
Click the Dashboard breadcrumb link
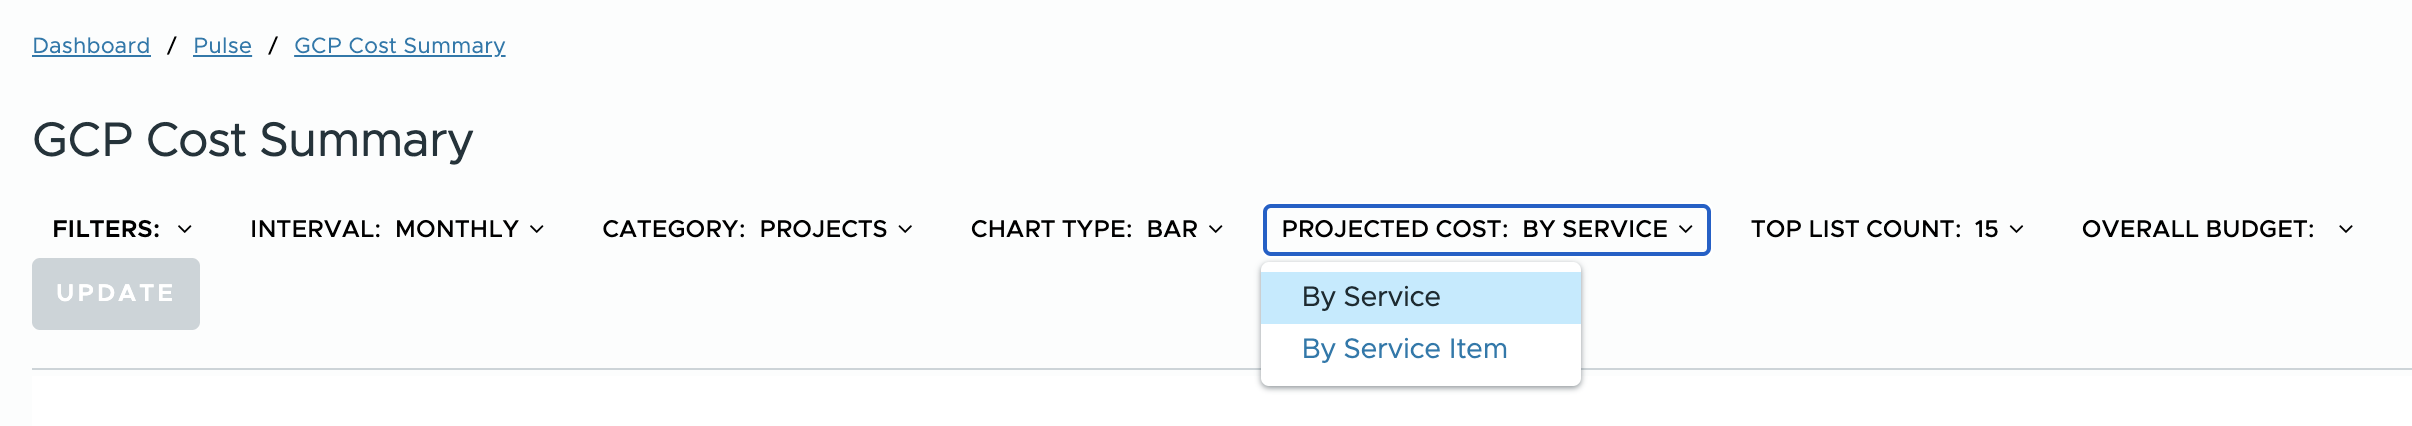coord(91,46)
